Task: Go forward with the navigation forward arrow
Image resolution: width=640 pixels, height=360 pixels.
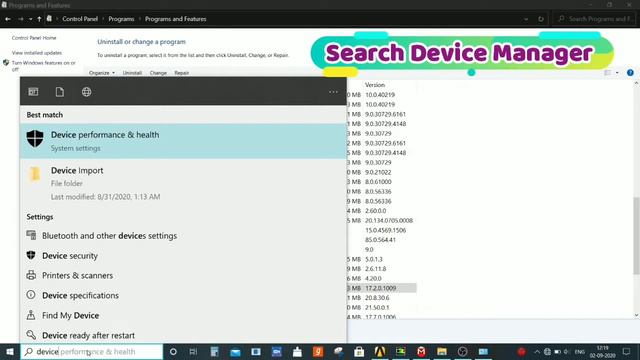Action: [x=20, y=19]
